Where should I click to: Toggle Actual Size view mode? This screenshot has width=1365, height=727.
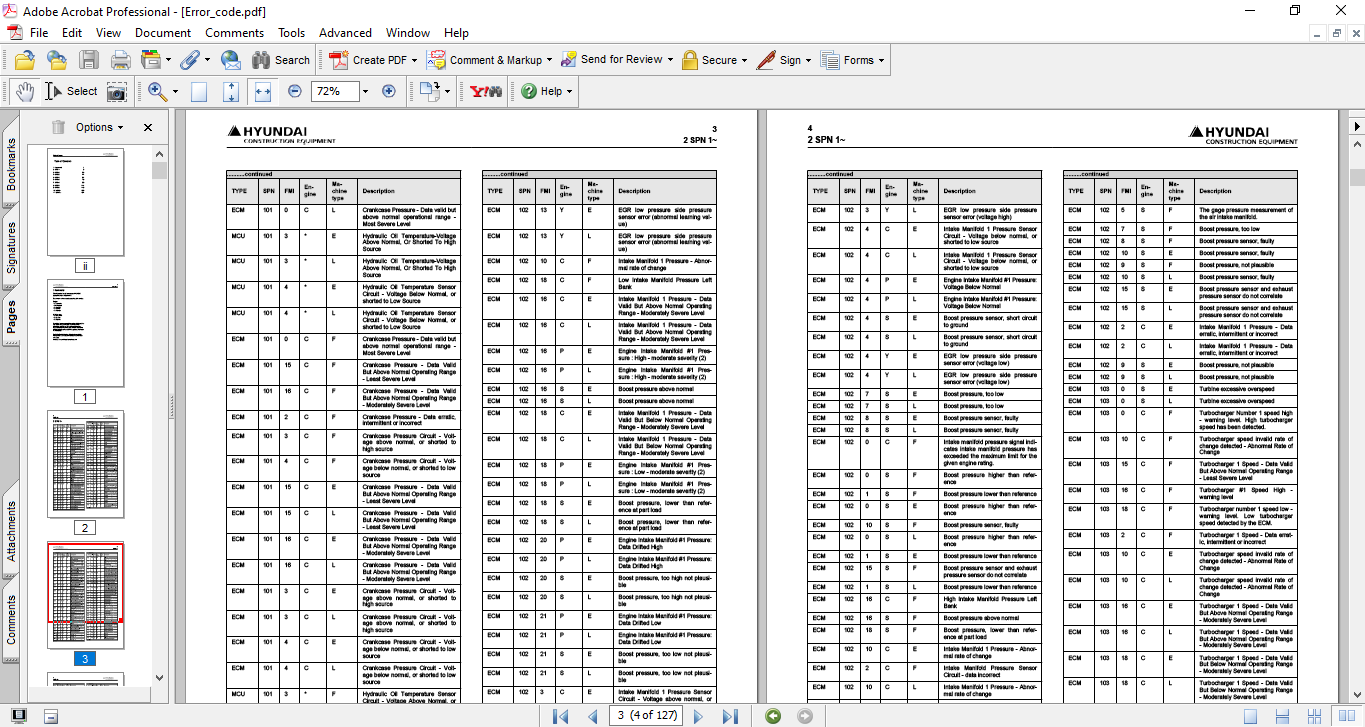pyautogui.click(x=199, y=91)
